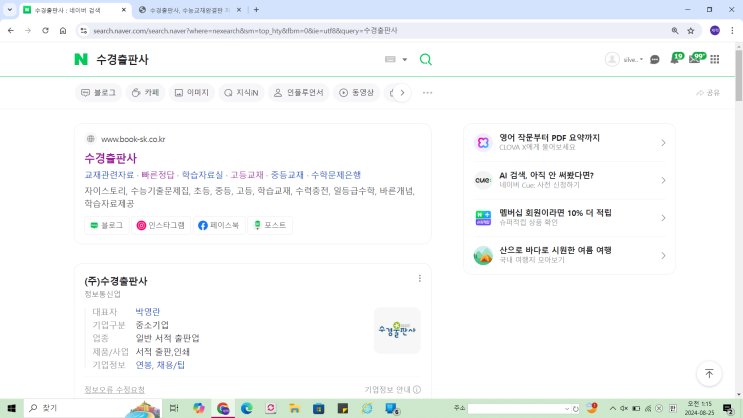Open the Naver services grid icon
The image size is (743, 418).
[x=715, y=59]
